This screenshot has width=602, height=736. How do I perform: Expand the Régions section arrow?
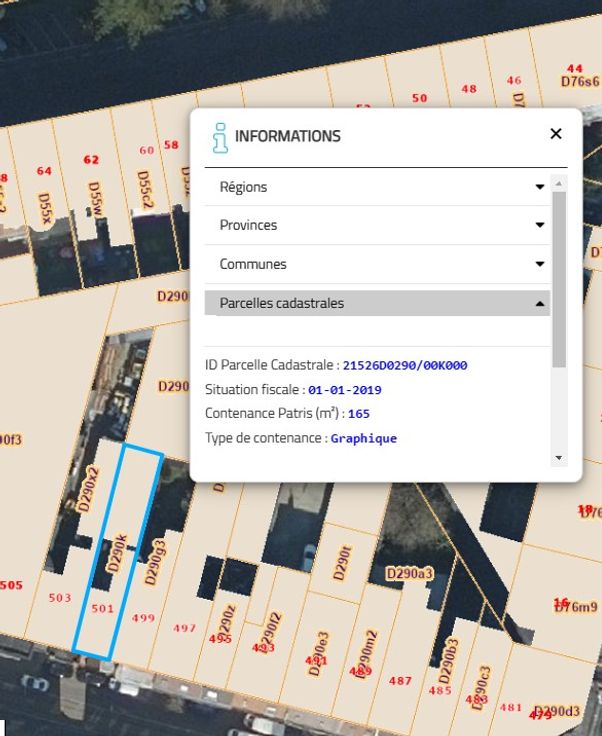(540, 187)
